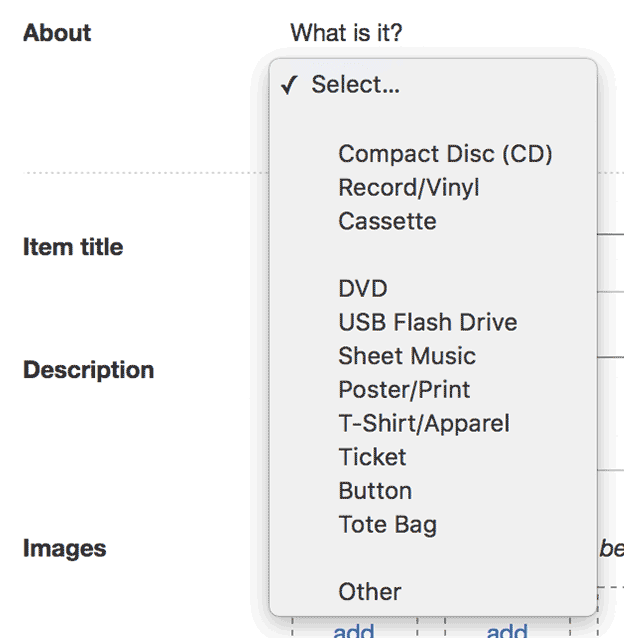The width and height of the screenshot is (624, 638).
Task: Select the Record/Vinyl option
Action: [x=408, y=187]
